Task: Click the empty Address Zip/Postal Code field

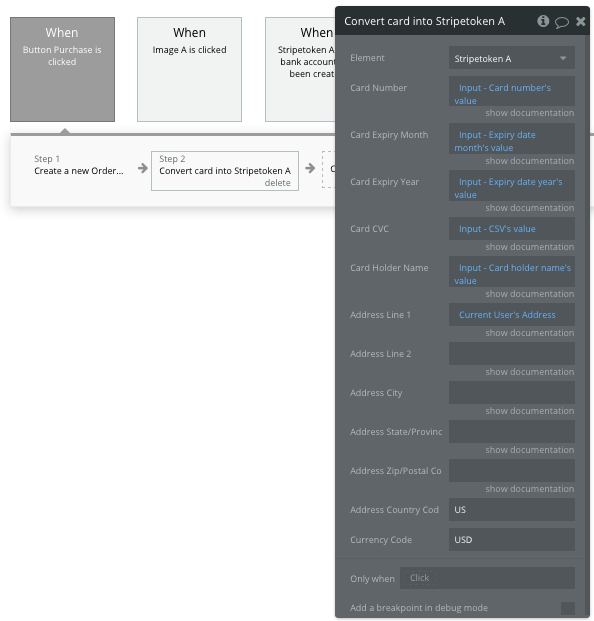Action: pos(512,471)
